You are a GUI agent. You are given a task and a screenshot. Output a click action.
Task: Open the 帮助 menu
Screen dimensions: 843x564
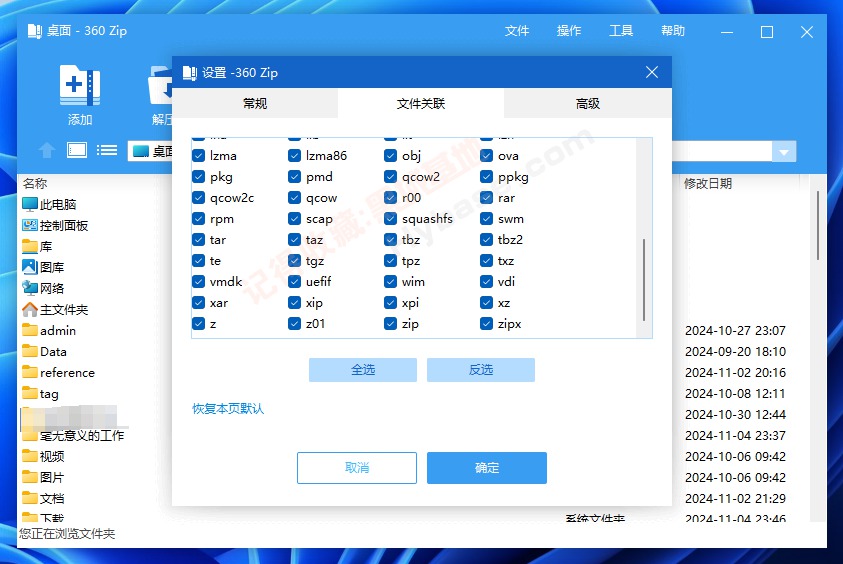point(673,31)
